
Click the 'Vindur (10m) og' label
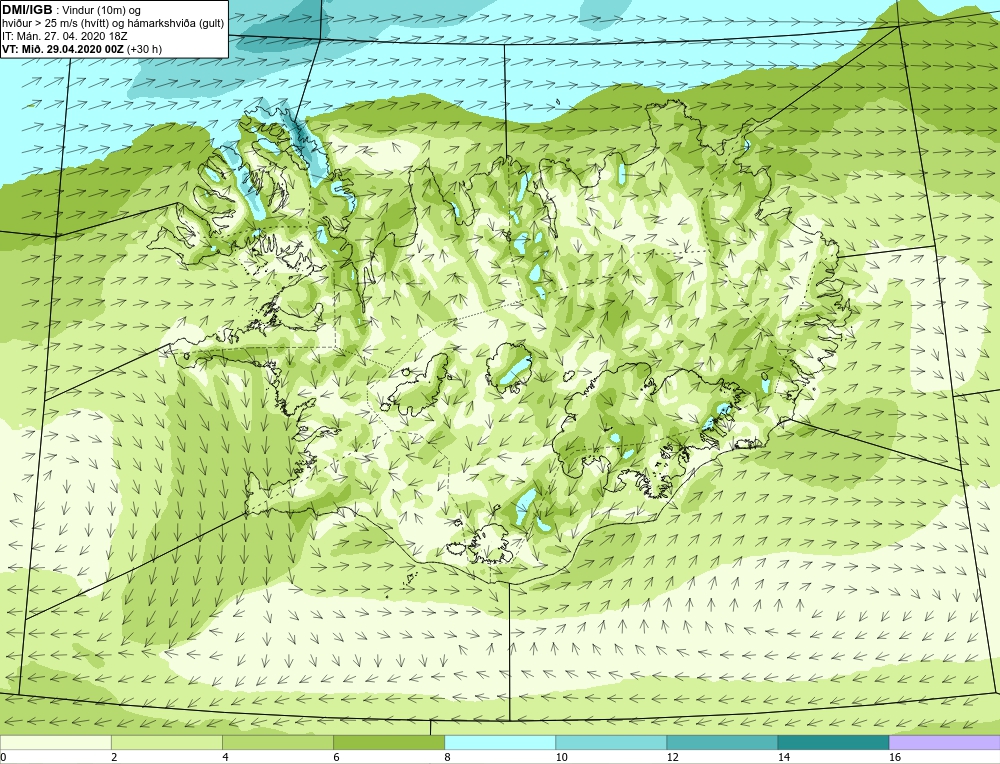(102, 10)
